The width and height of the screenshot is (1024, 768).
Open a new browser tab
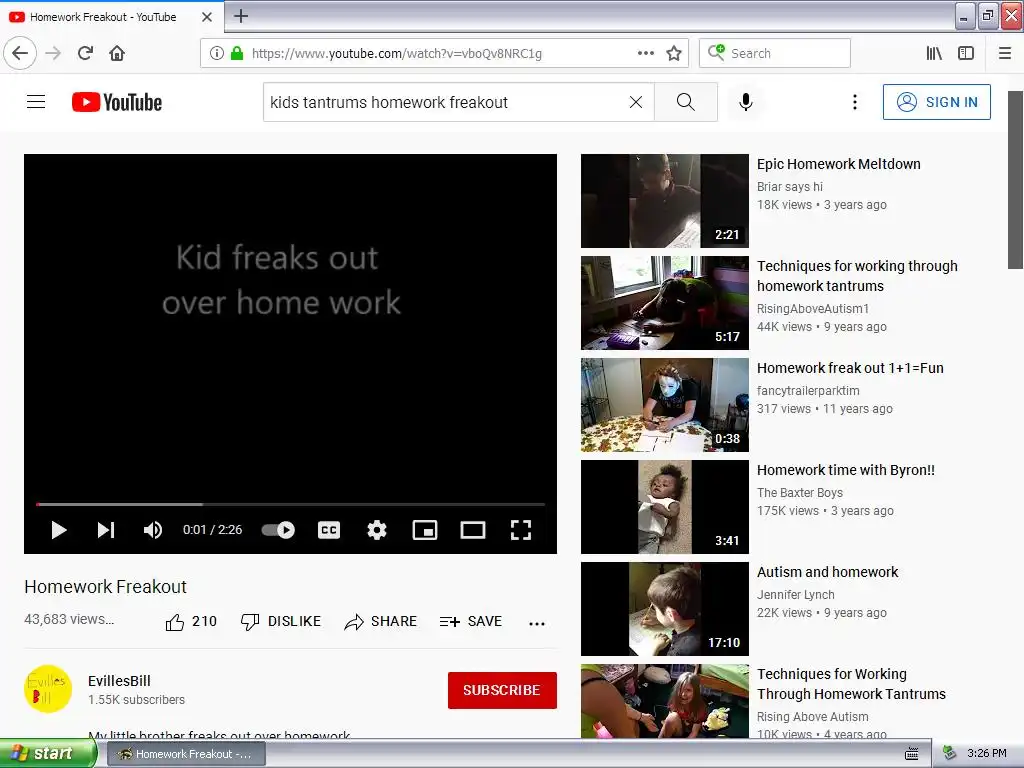[241, 16]
